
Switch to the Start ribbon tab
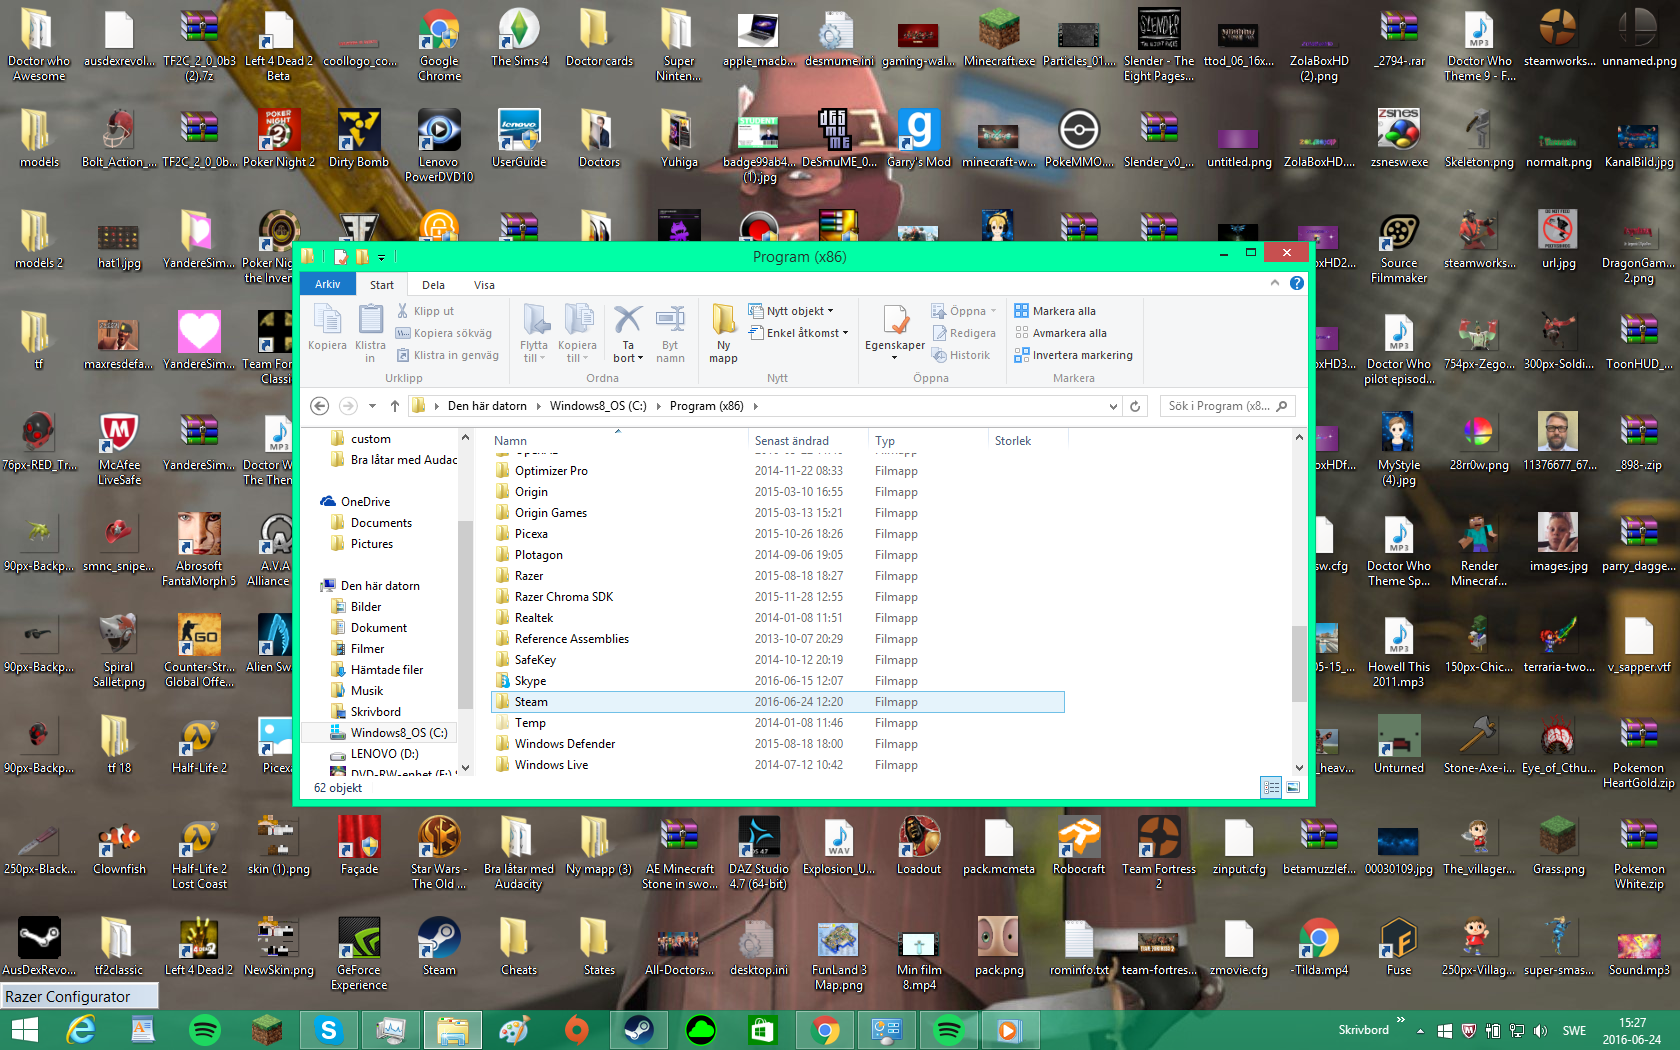[x=382, y=284]
